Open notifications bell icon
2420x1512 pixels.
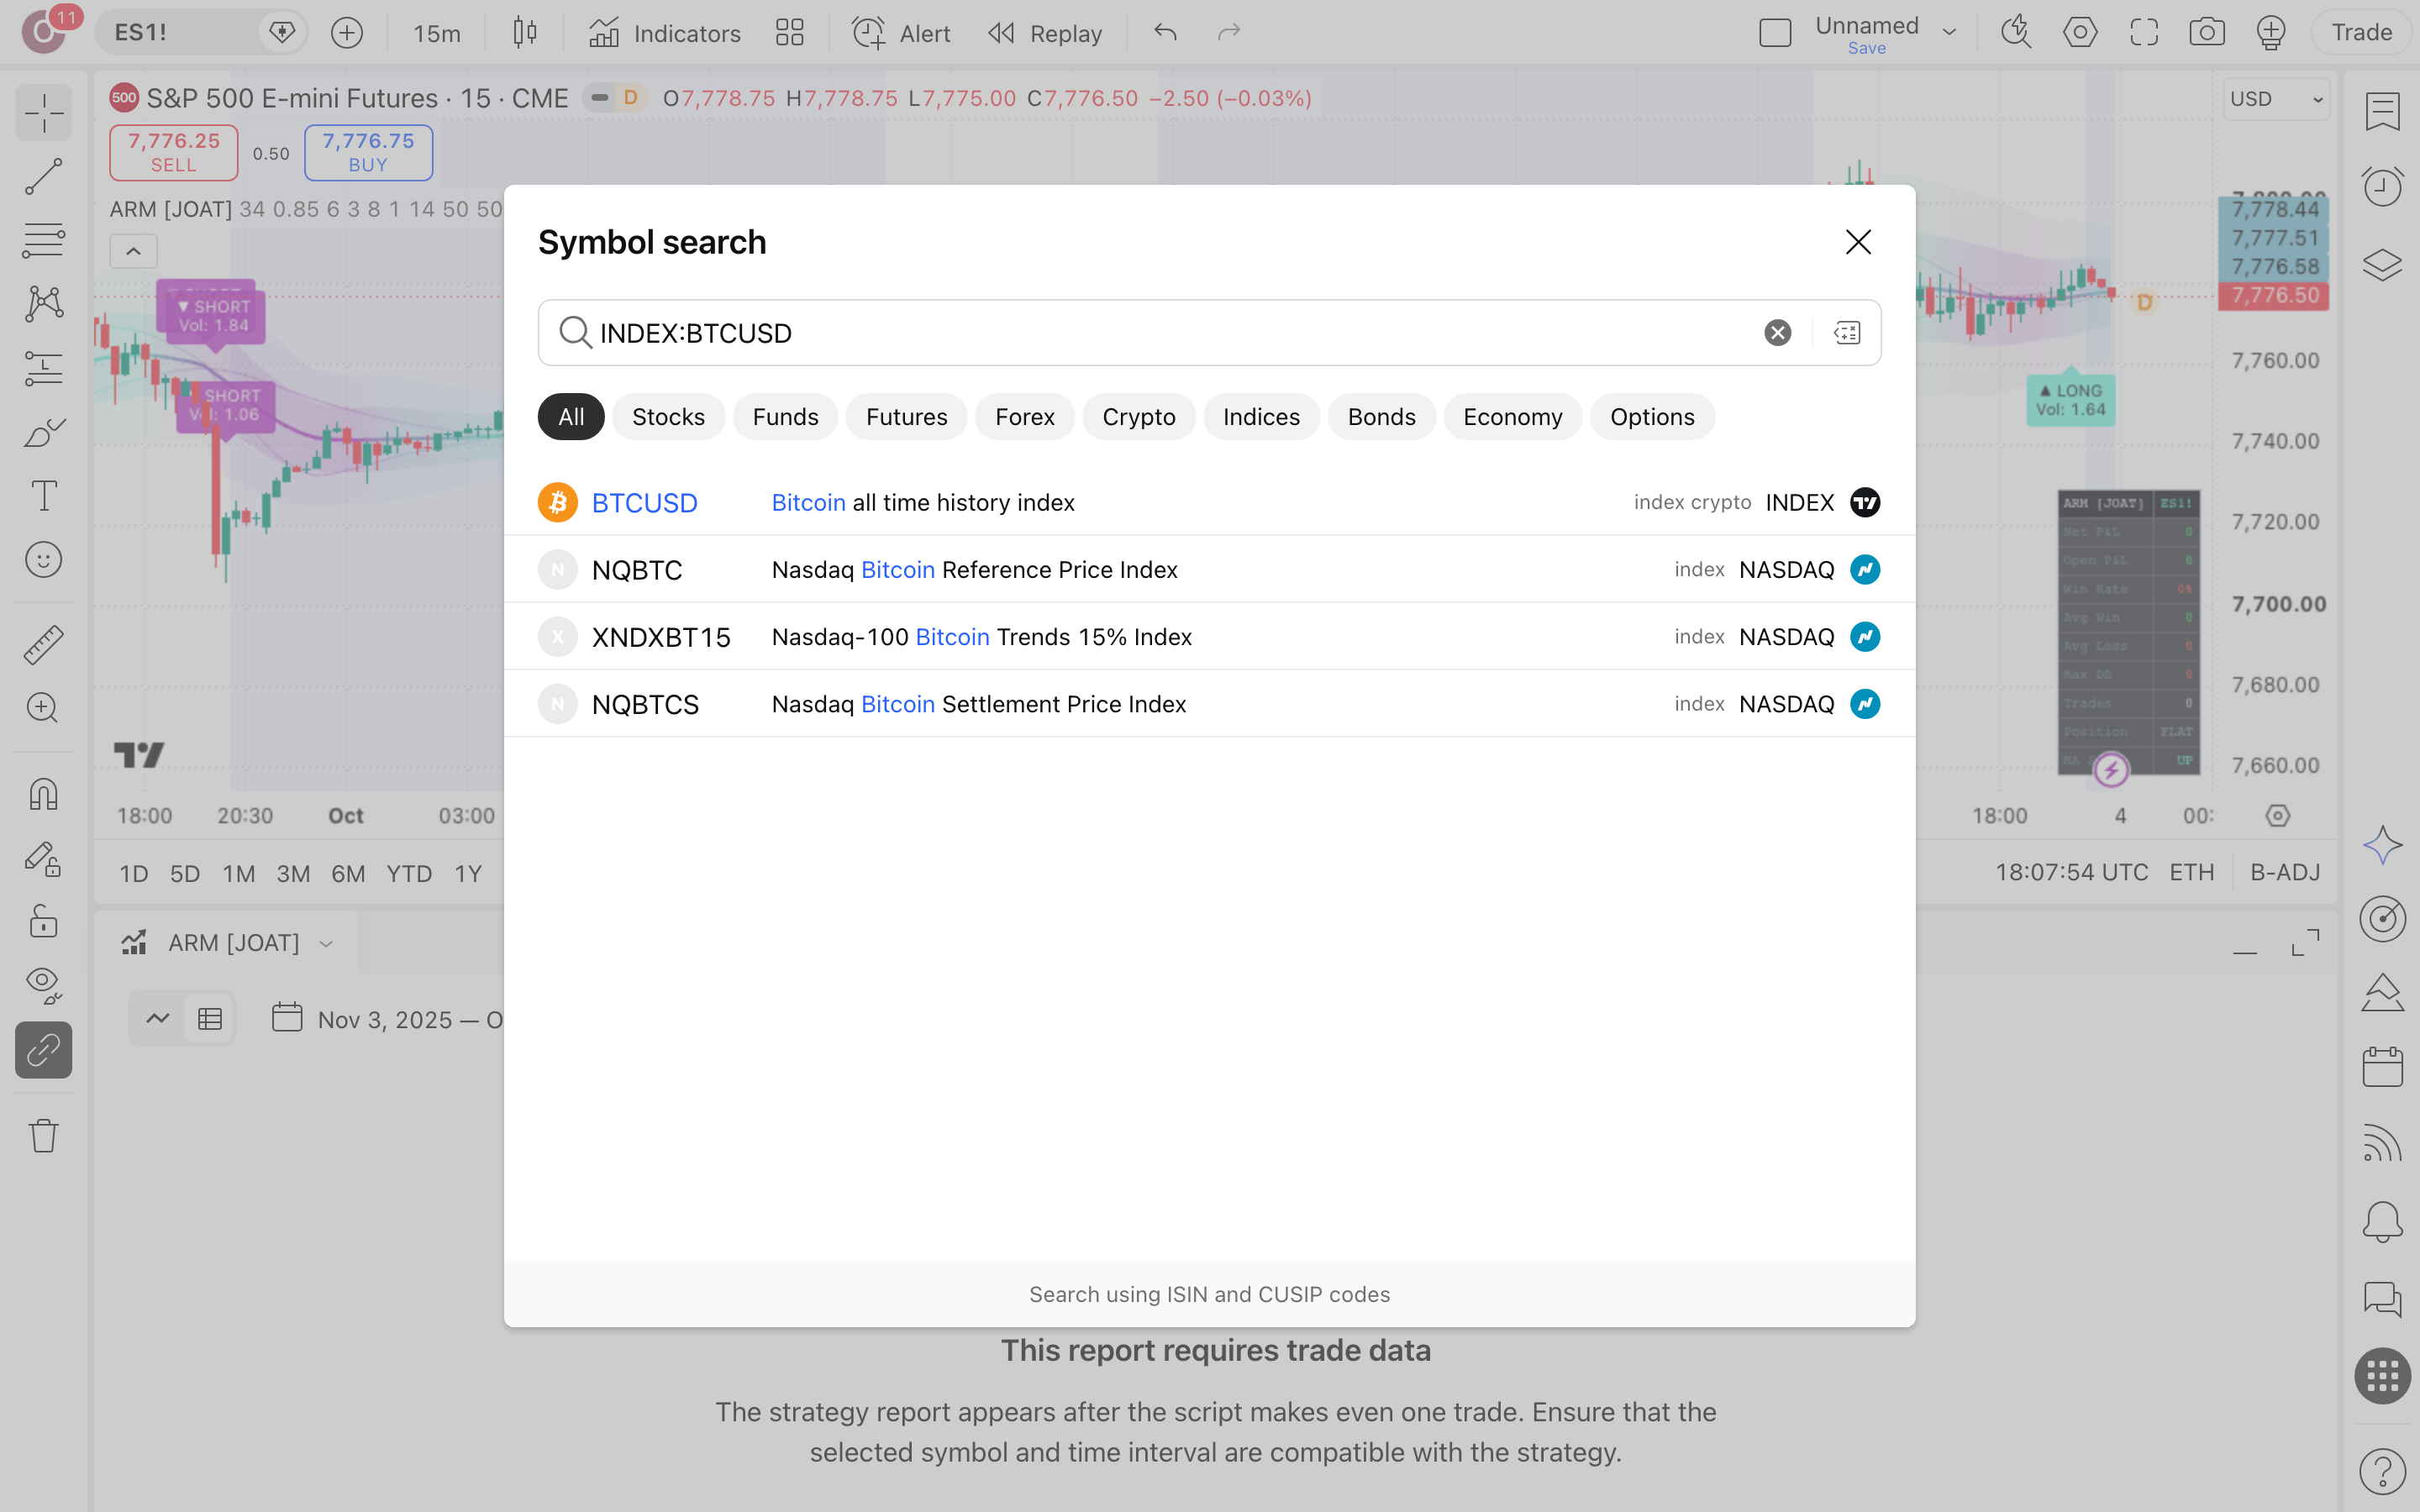(x=2382, y=1222)
